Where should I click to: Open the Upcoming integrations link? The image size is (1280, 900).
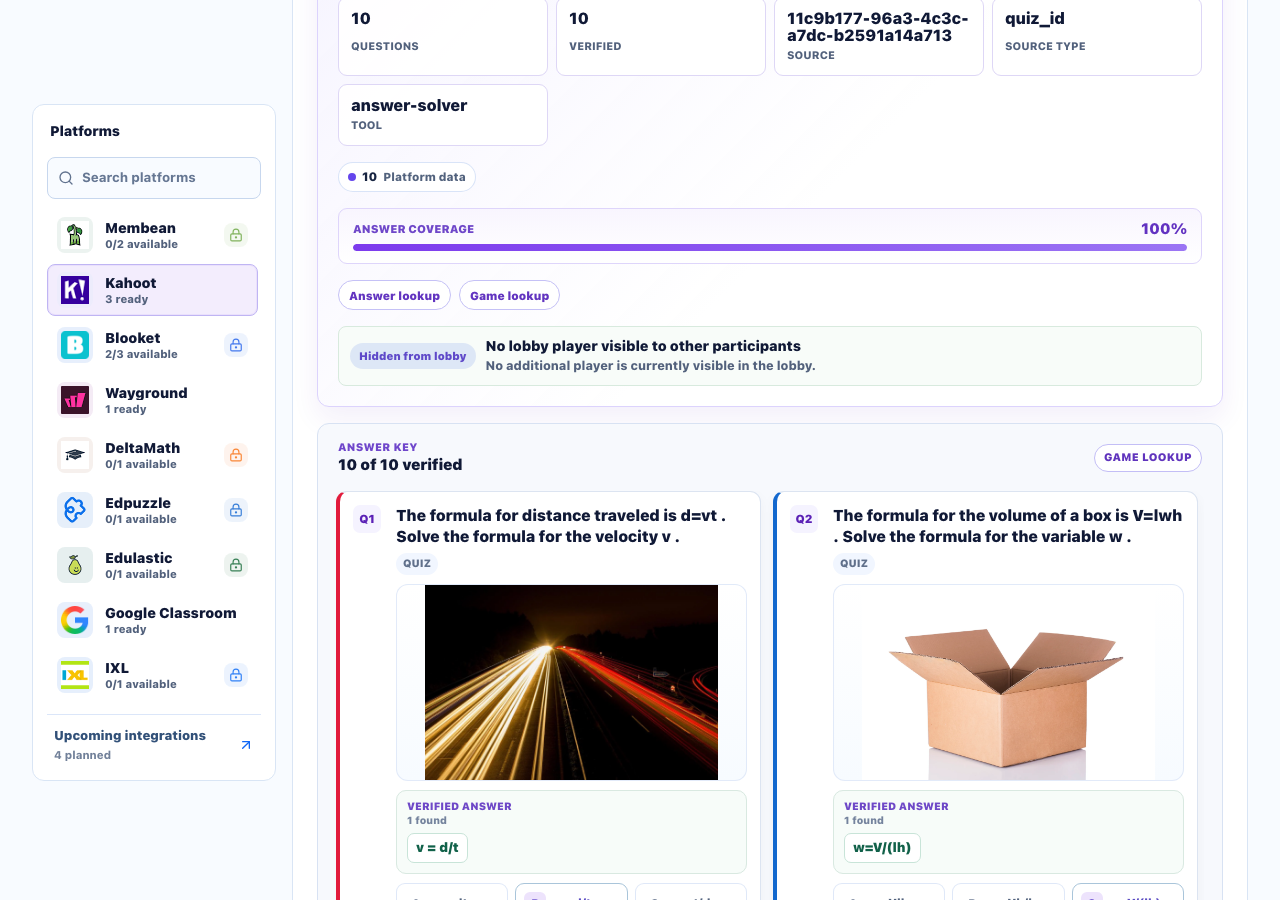[154, 745]
